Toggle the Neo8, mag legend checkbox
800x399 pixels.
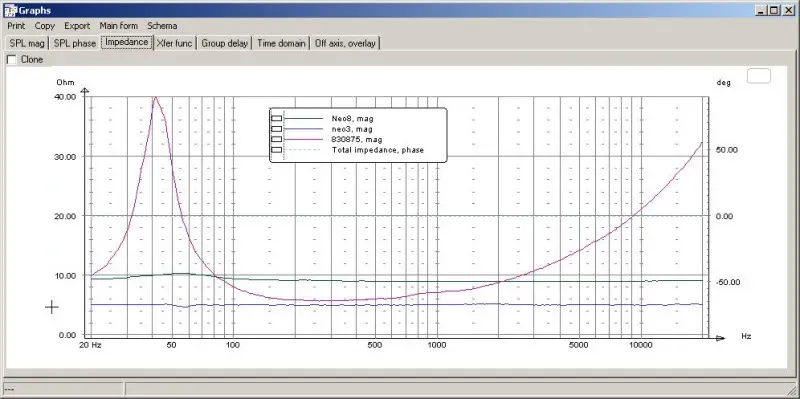277,118
